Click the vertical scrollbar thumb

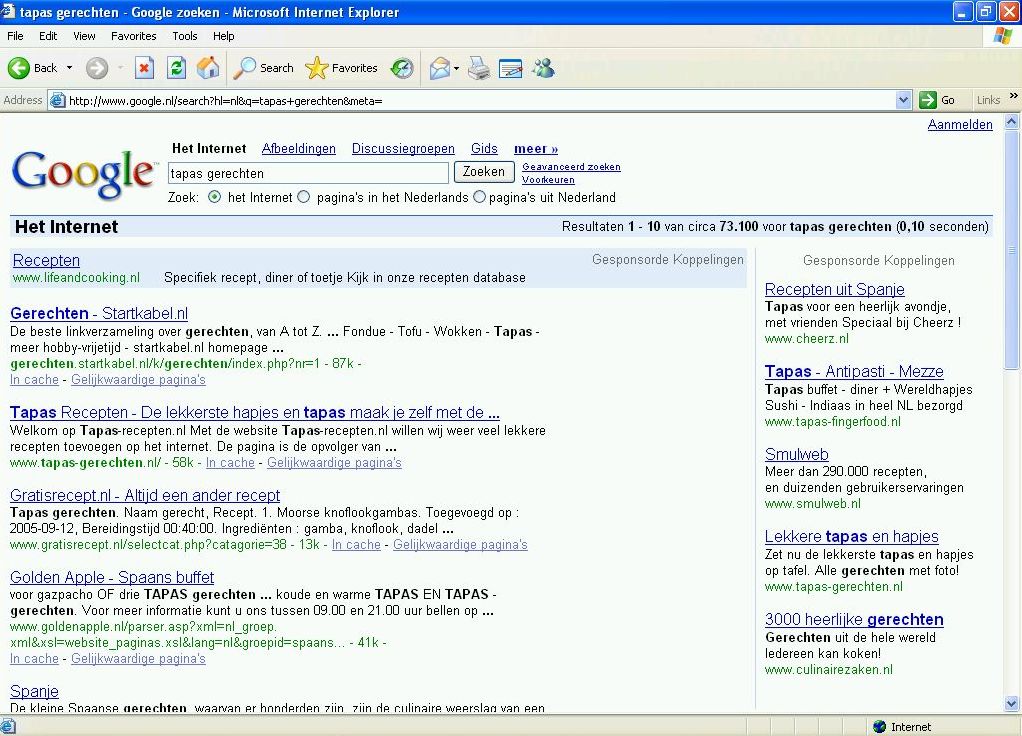point(1011,250)
